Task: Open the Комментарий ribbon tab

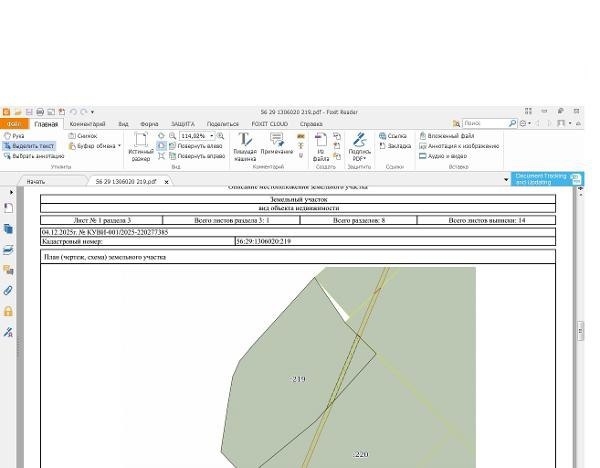Action: (x=87, y=124)
